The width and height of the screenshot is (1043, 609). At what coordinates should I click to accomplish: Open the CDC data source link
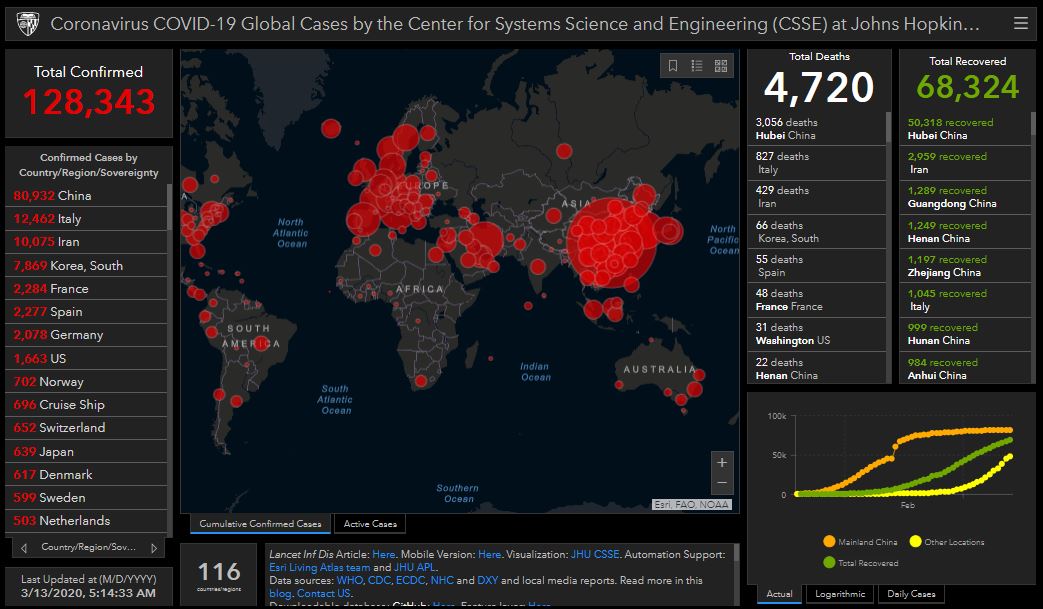click(379, 580)
